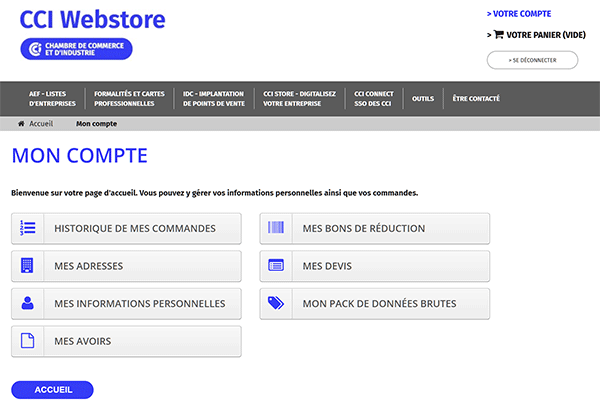Click the person icon for personal information
600x406 pixels.
pyautogui.click(x=27, y=303)
